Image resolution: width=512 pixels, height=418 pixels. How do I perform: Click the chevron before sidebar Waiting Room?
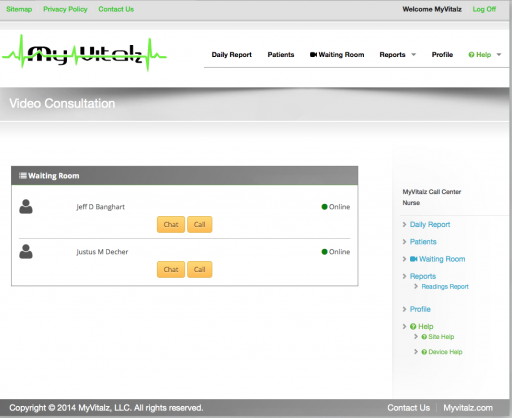pyautogui.click(x=404, y=259)
